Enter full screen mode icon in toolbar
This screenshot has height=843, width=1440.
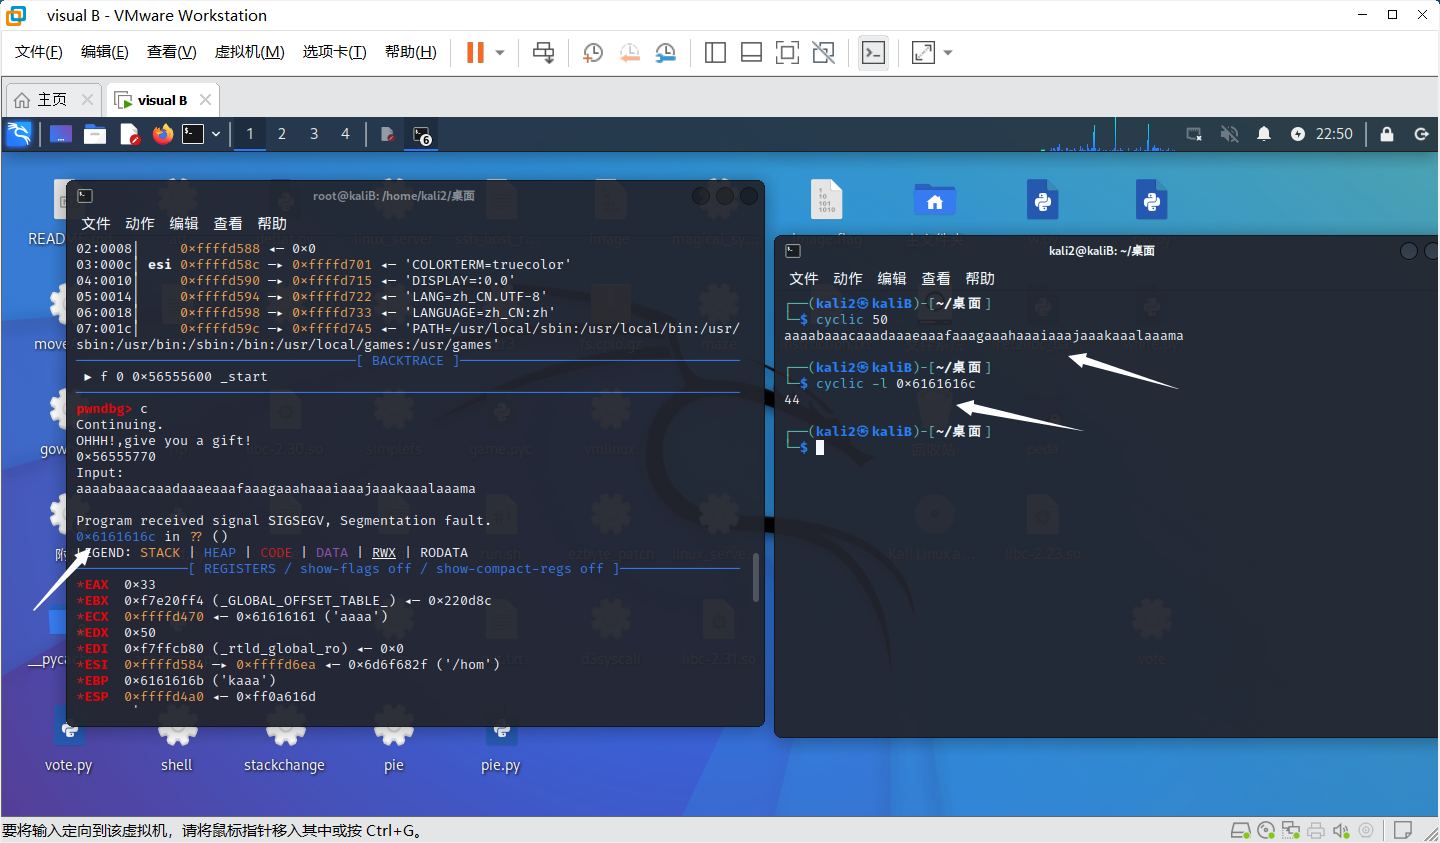(x=787, y=53)
